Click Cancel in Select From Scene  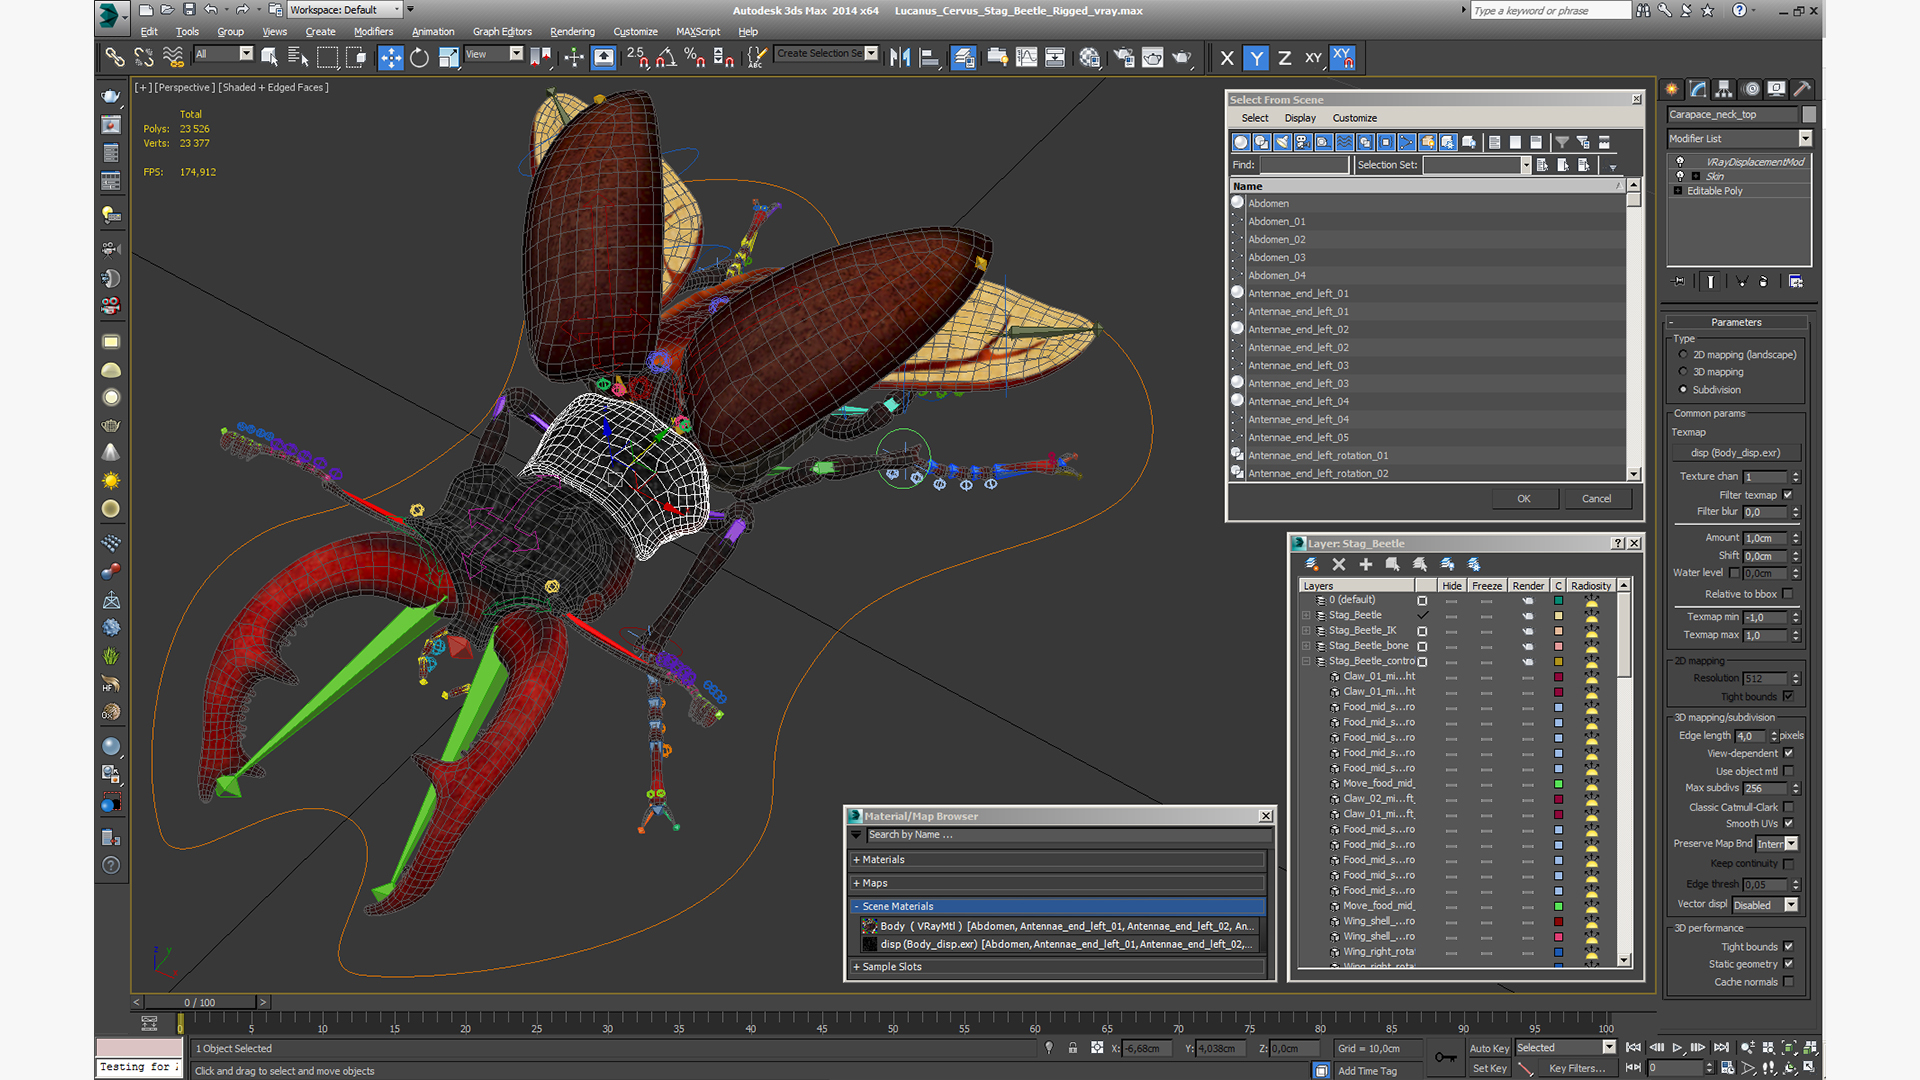click(1596, 499)
